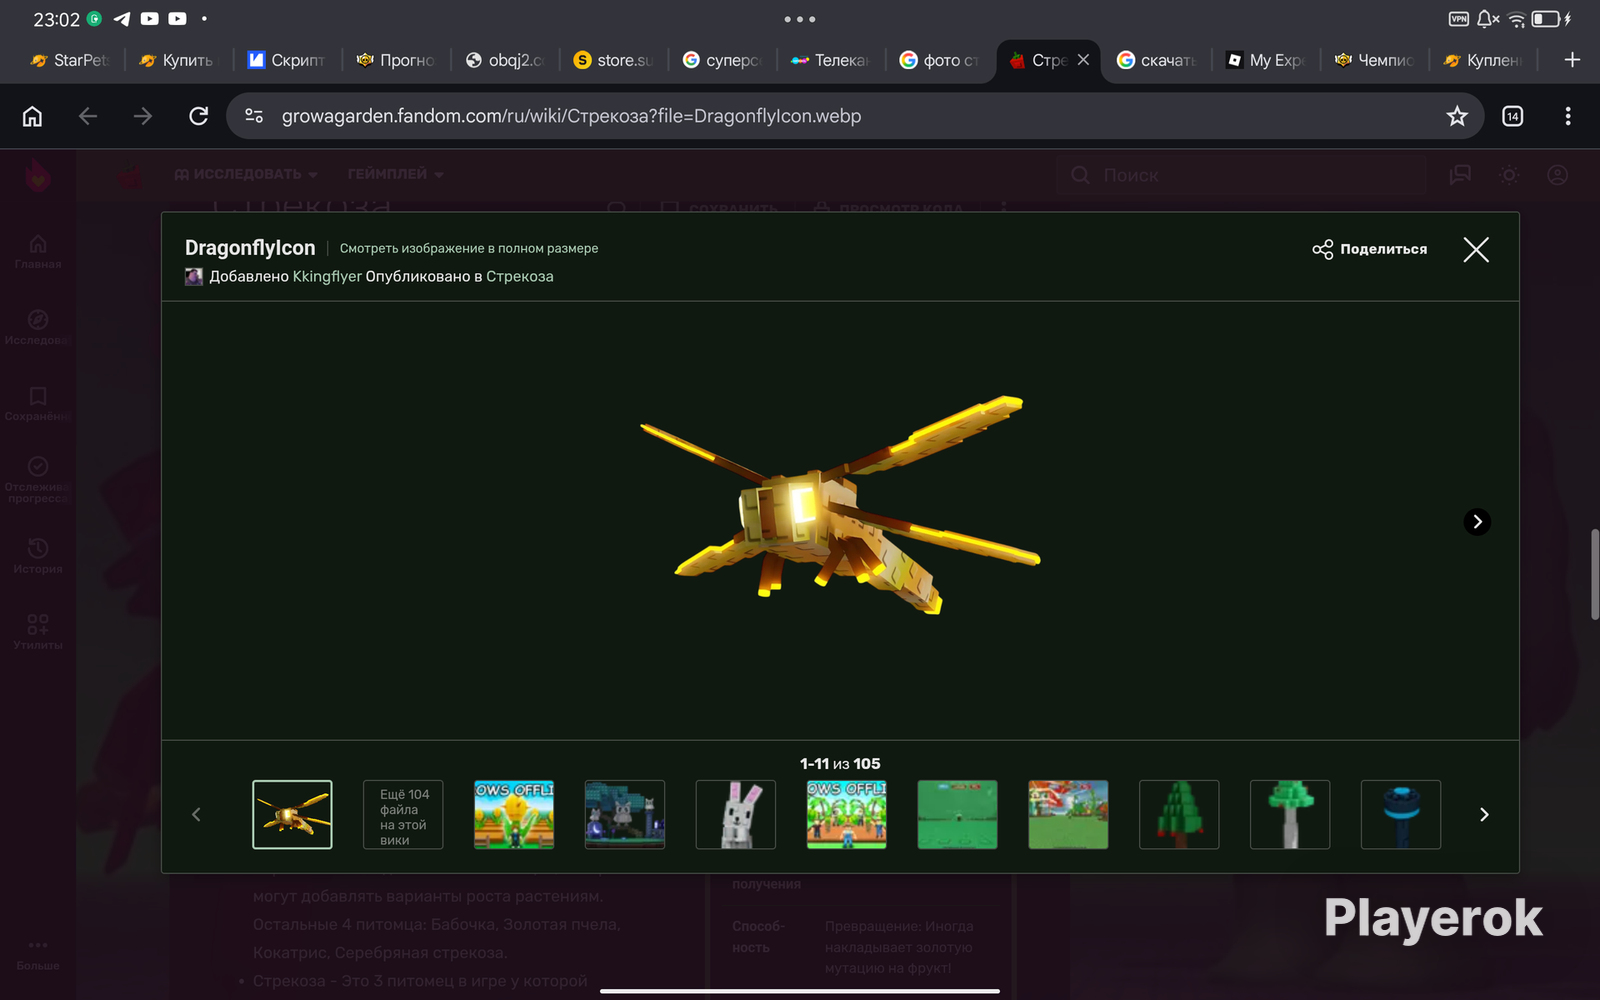Image resolution: width=1600 pixels, height=1000 pixels.
Task: Switch to the скачать Google tab
Action: [x=1157, y=60]
